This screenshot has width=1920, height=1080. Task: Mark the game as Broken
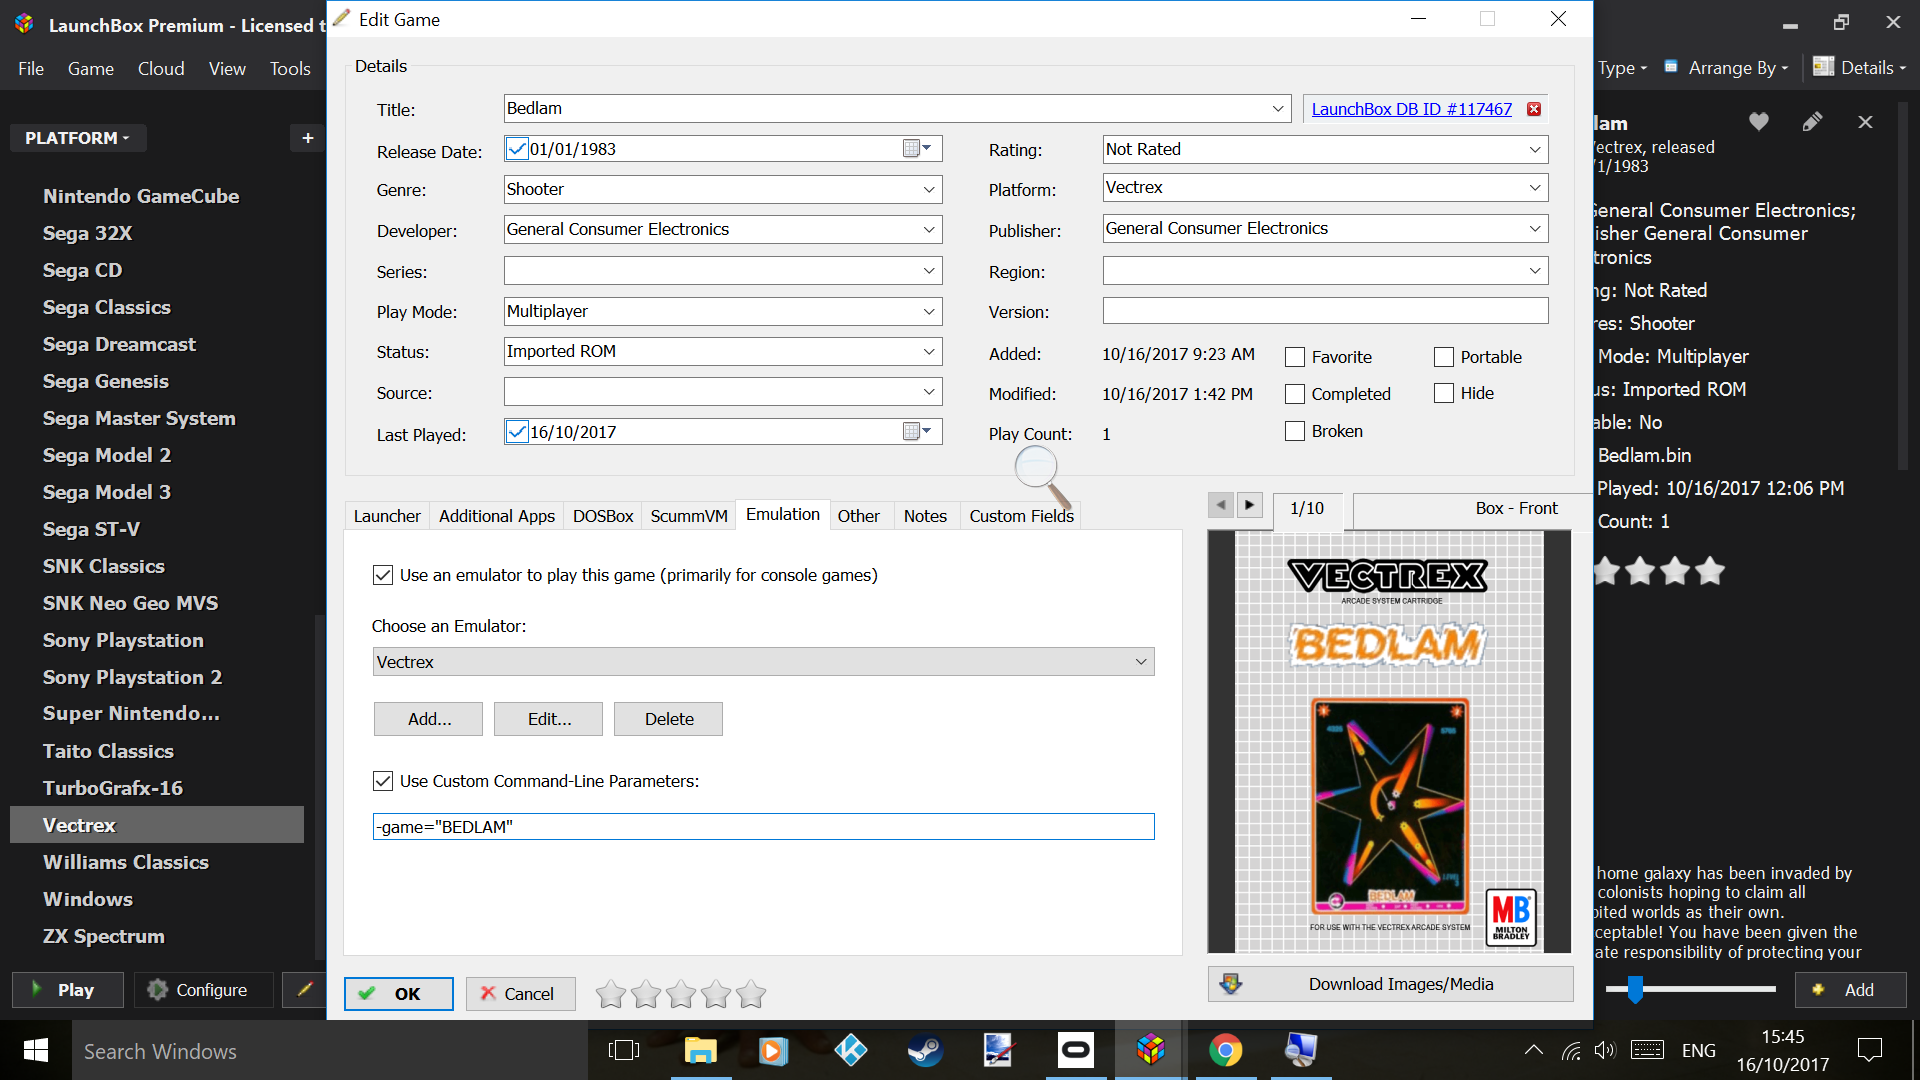coord(1295,431)
